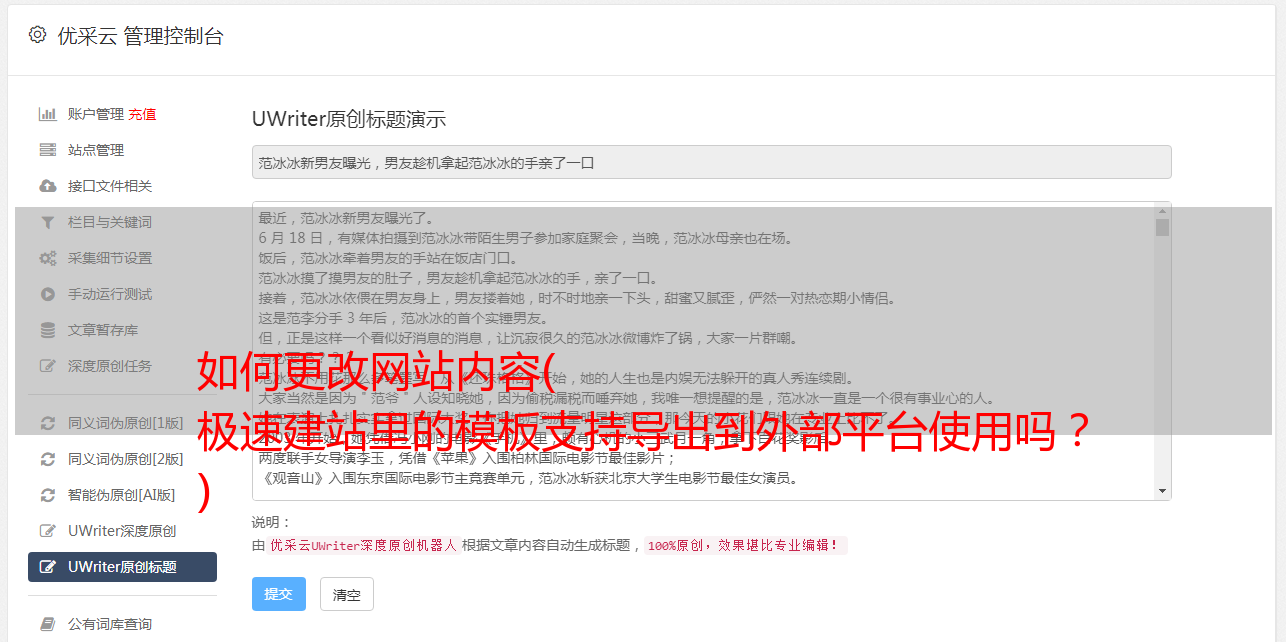Click the 清空 clear button

pos(347,594)
